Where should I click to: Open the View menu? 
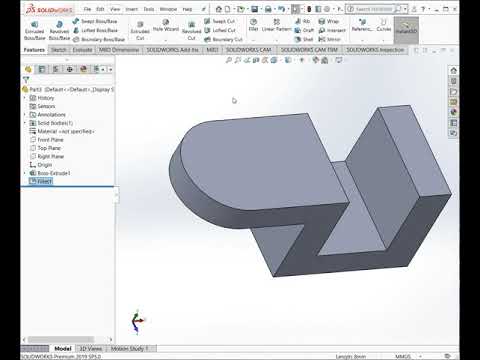click(115, 9)
